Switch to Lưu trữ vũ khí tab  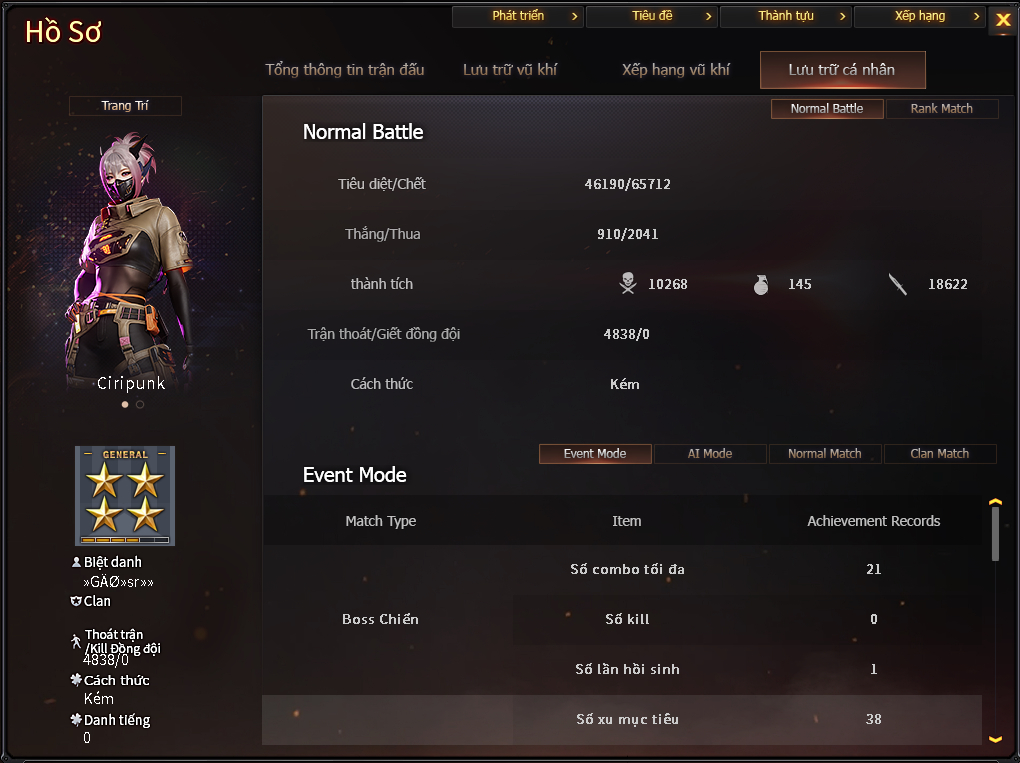point(510,70)
